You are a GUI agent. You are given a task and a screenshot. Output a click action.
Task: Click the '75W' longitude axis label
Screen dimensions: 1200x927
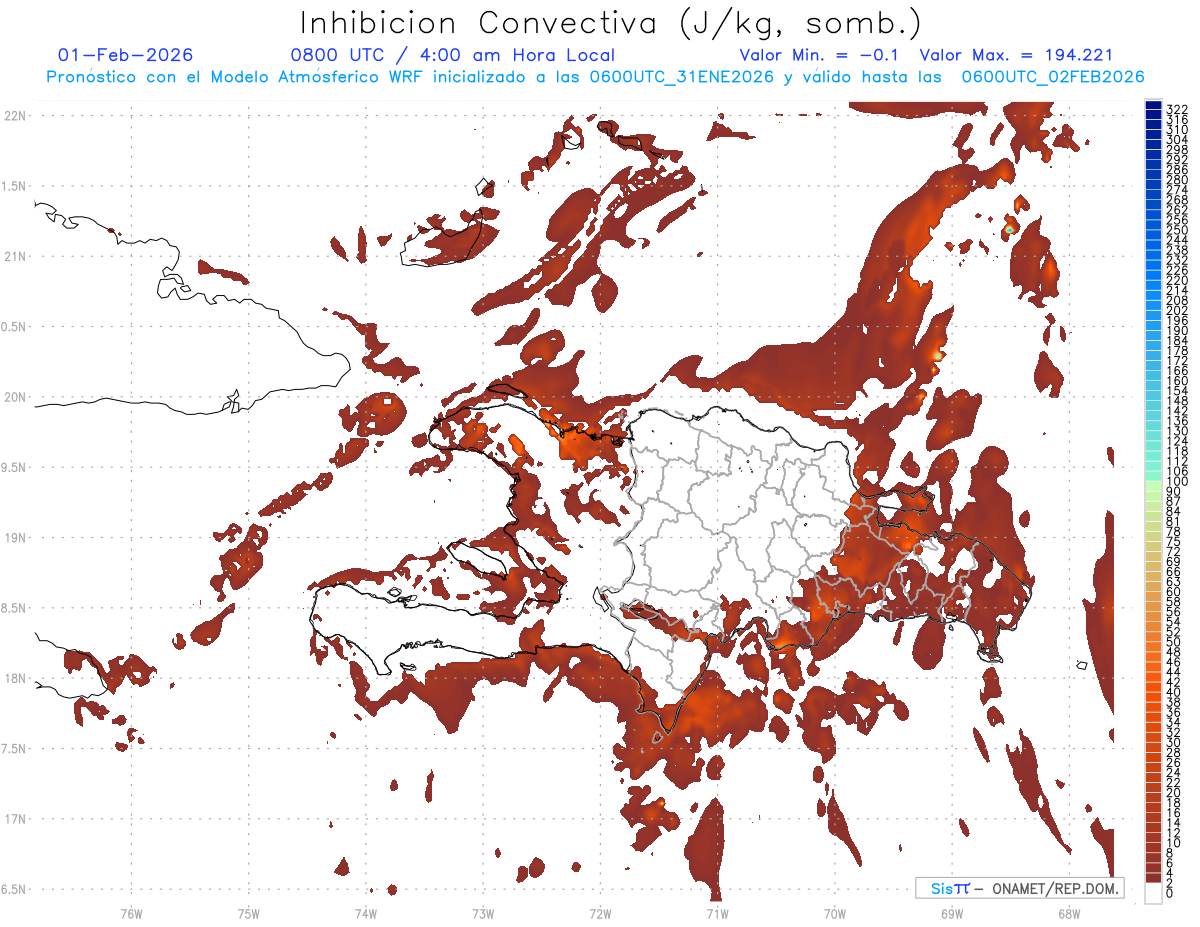(x=249, y=913)
